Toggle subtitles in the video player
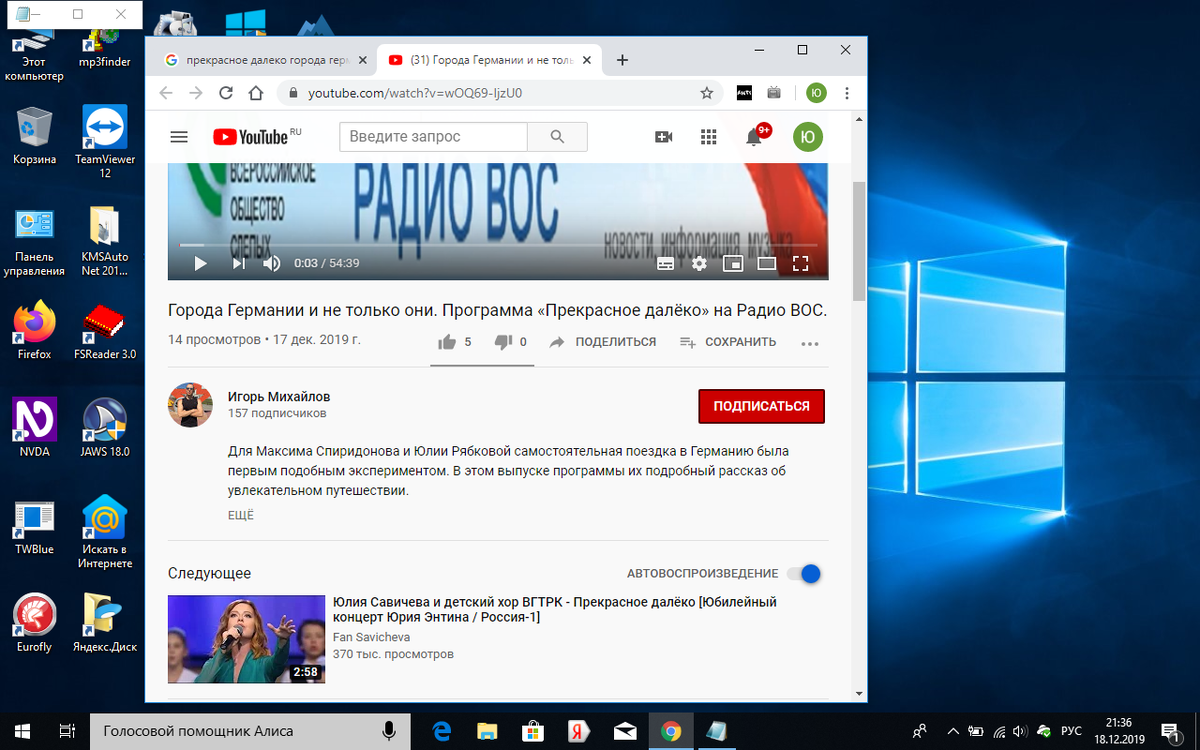This screenshot has height=750, width=1200. [666, 264]
